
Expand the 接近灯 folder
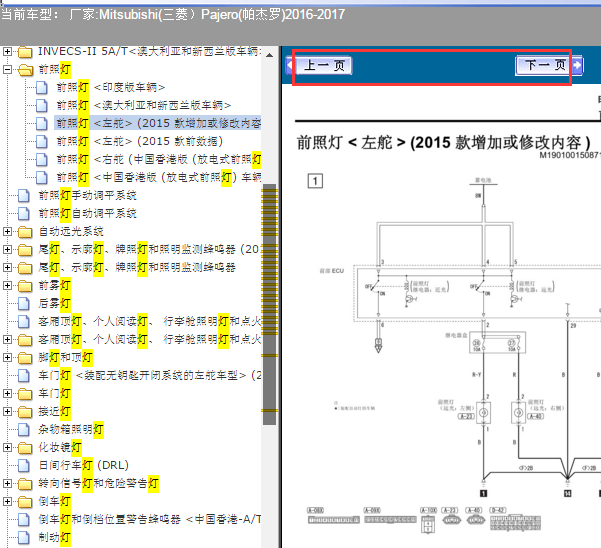click(7, 412)
